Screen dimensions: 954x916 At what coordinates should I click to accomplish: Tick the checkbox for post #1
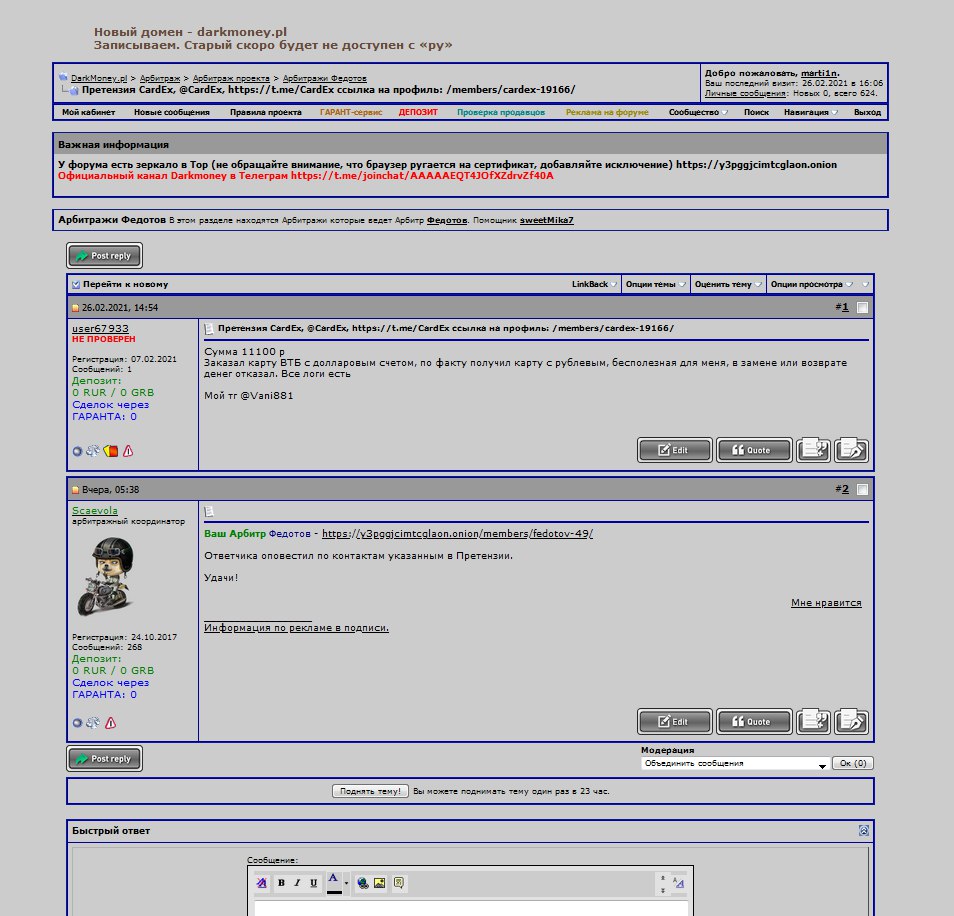862,307
